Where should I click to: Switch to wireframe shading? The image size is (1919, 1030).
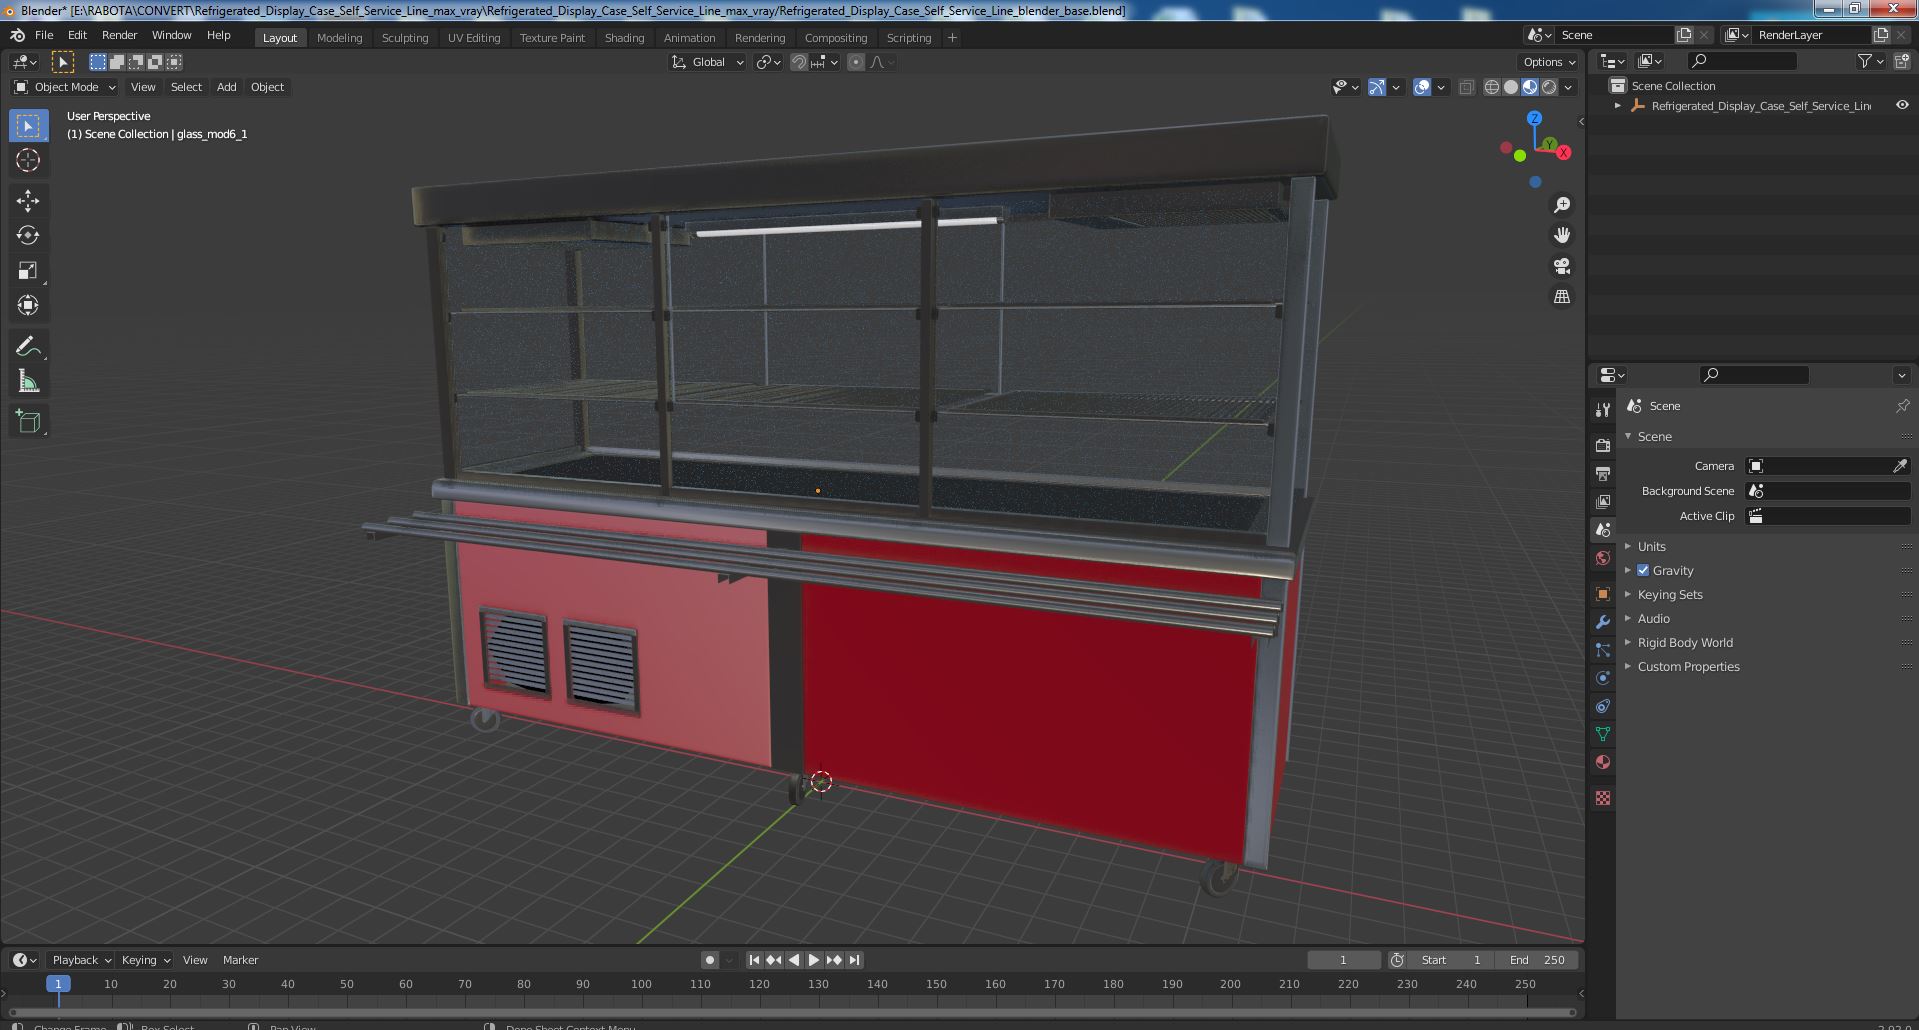point(1492,87)
